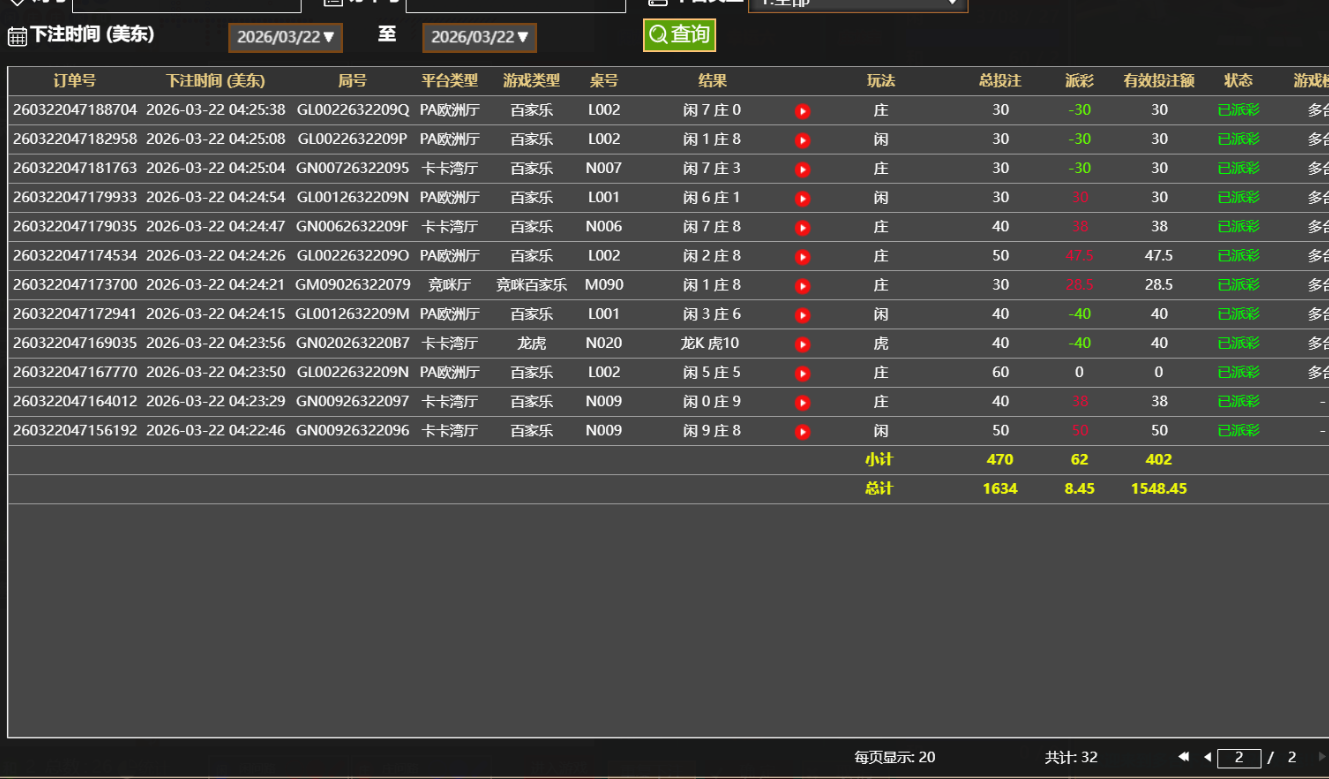Viewport: 1329px width, 779px height.
Task: Play video replay for order 260322047188704
Action: [x=802, y=111]
